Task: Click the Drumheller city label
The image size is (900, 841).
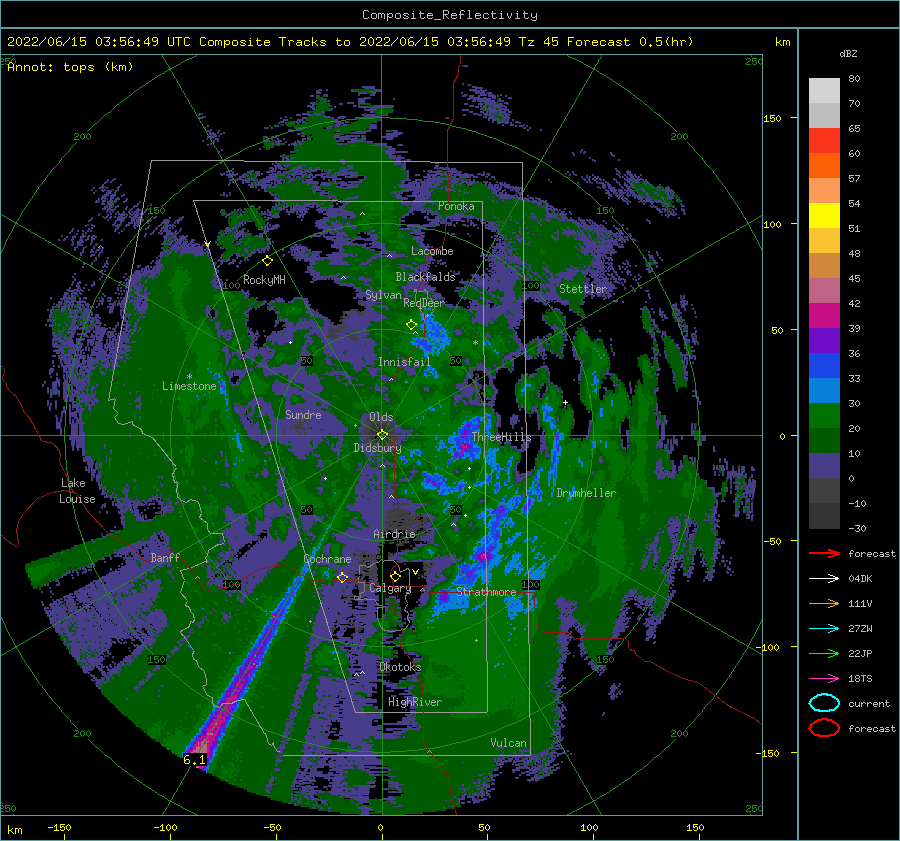Action: tap(586, 493)
